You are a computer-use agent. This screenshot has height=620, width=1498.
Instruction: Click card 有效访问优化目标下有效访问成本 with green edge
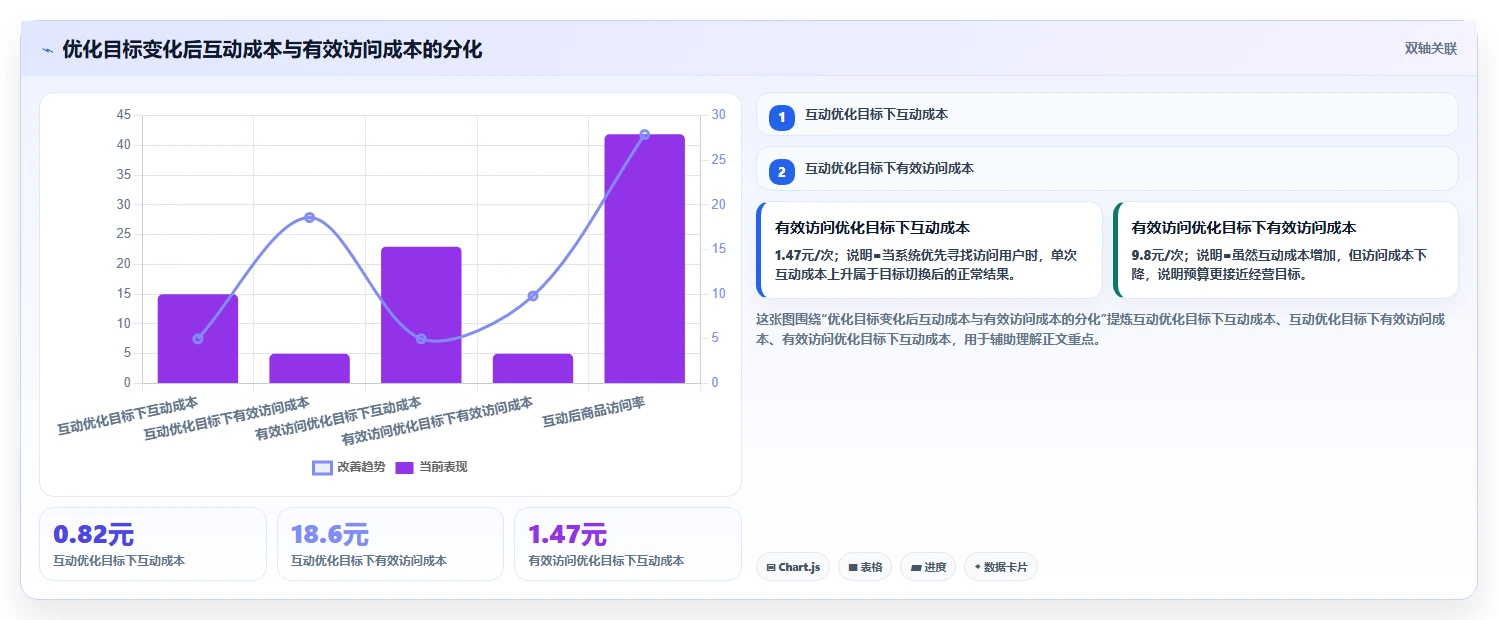pos(1285,250)
